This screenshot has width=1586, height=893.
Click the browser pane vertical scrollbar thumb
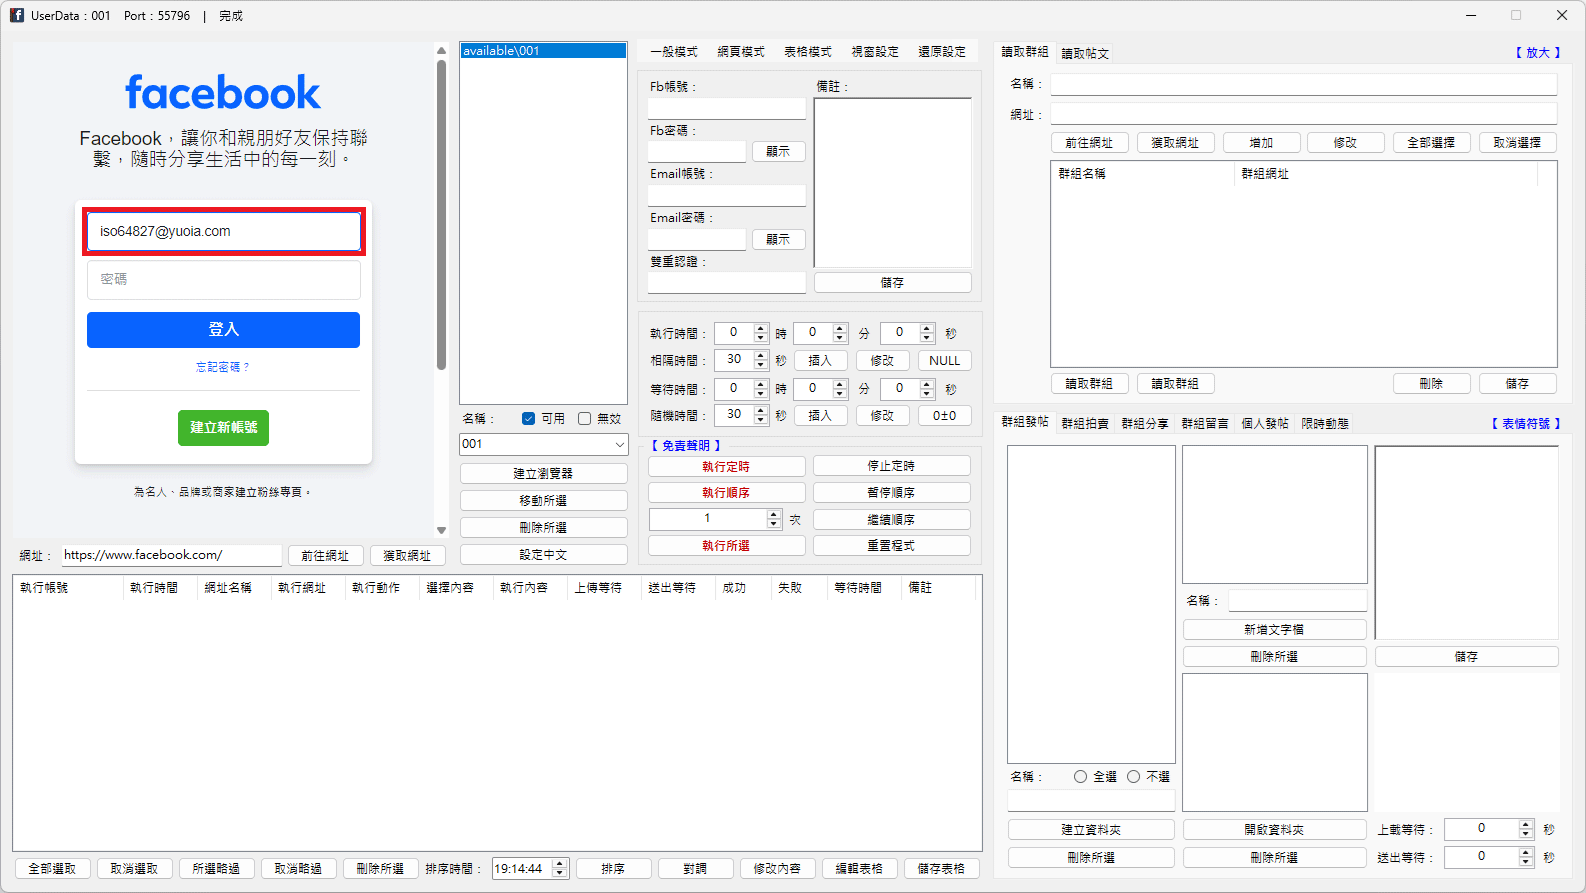pos(441,215)
